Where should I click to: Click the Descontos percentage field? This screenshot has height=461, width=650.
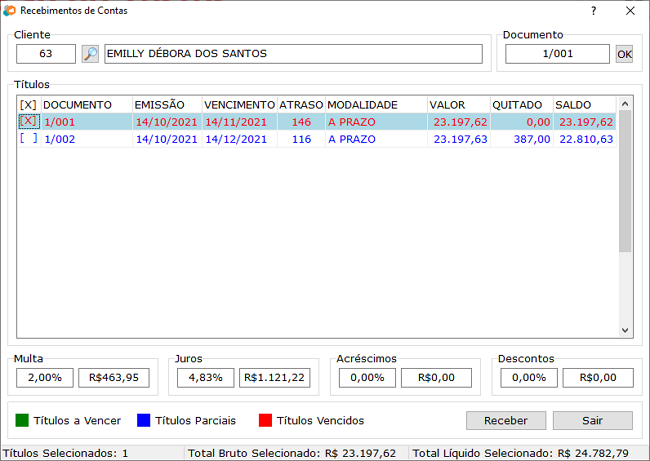coord(529,378)
